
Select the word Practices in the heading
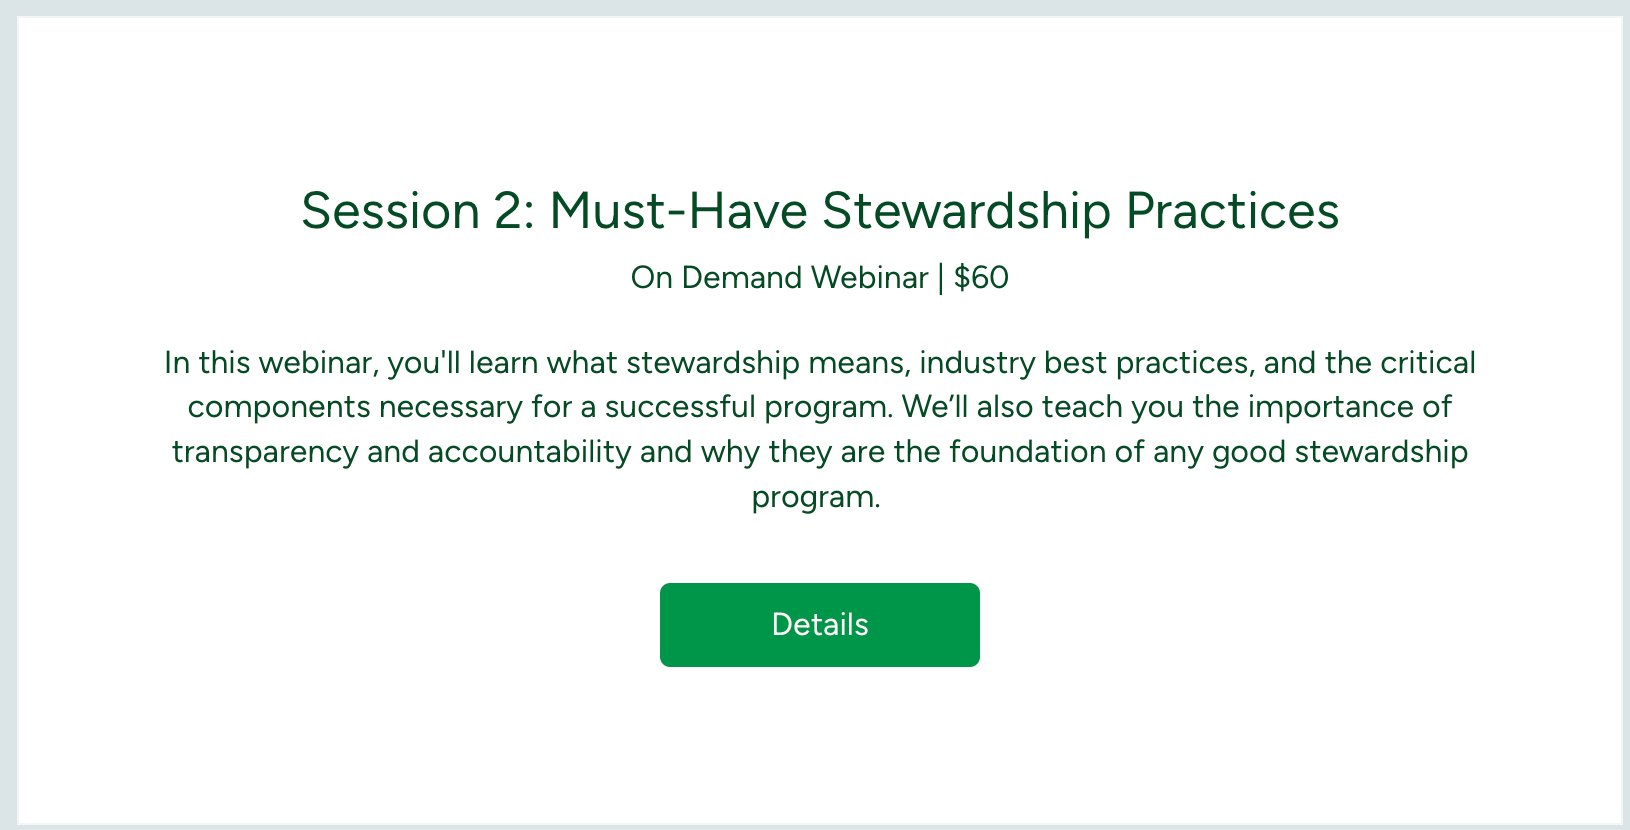click(x=1233, y=211)
